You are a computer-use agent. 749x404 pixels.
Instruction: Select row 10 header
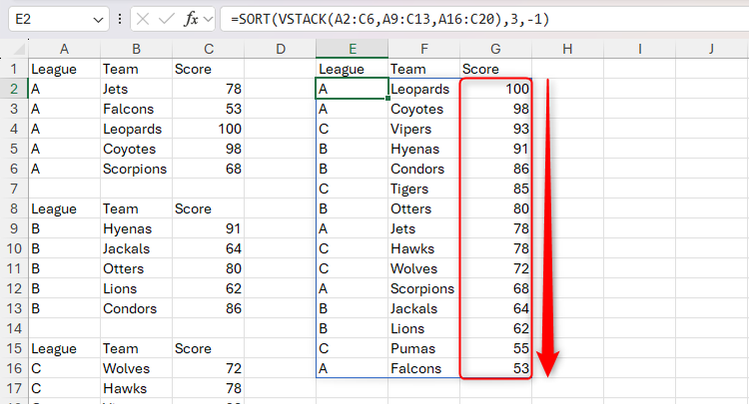click(14, 249)
